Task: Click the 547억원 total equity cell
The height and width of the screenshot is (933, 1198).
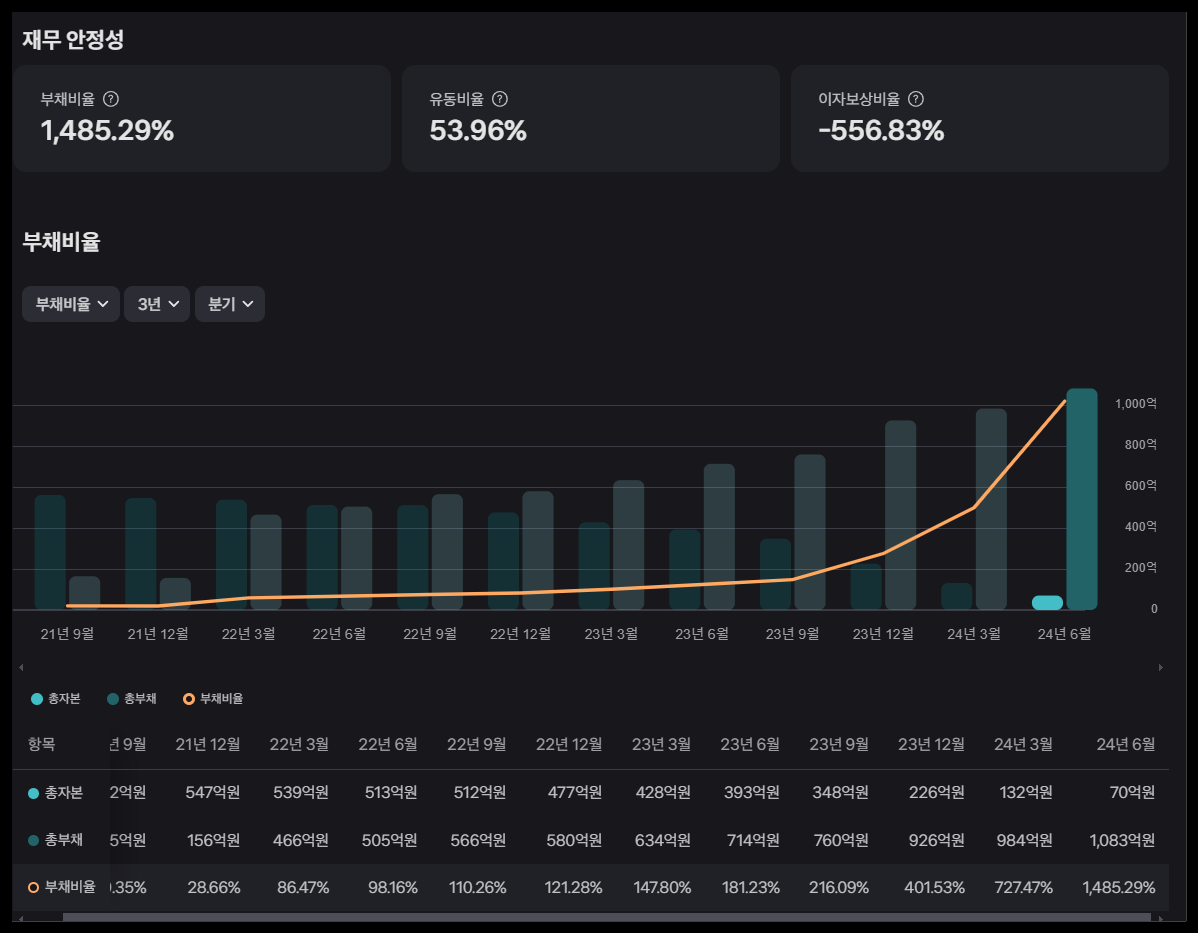Action: tap(212, 793)
